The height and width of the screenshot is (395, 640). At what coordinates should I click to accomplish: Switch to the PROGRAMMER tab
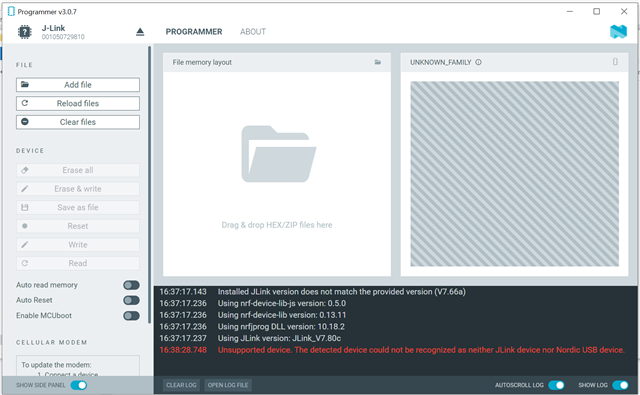(x=194, y=32)
